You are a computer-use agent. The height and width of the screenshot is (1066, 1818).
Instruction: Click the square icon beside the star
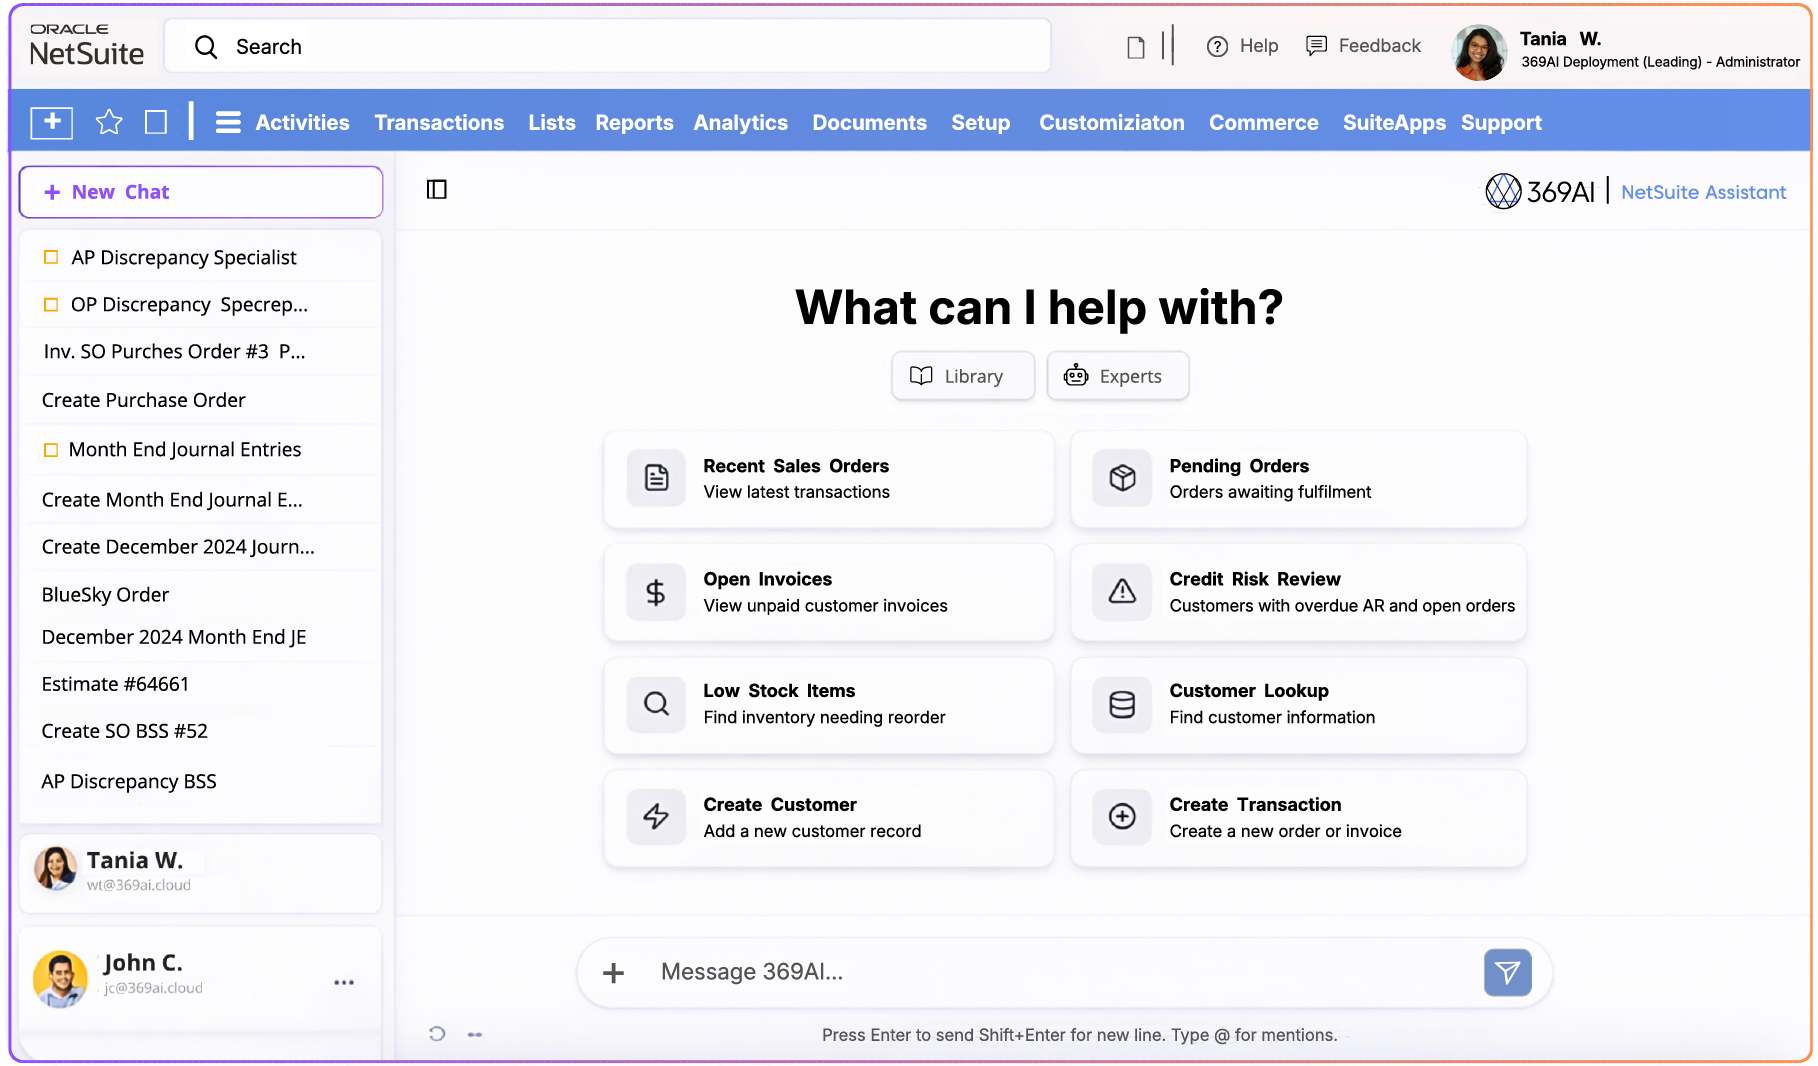click(x=156, y=122)
